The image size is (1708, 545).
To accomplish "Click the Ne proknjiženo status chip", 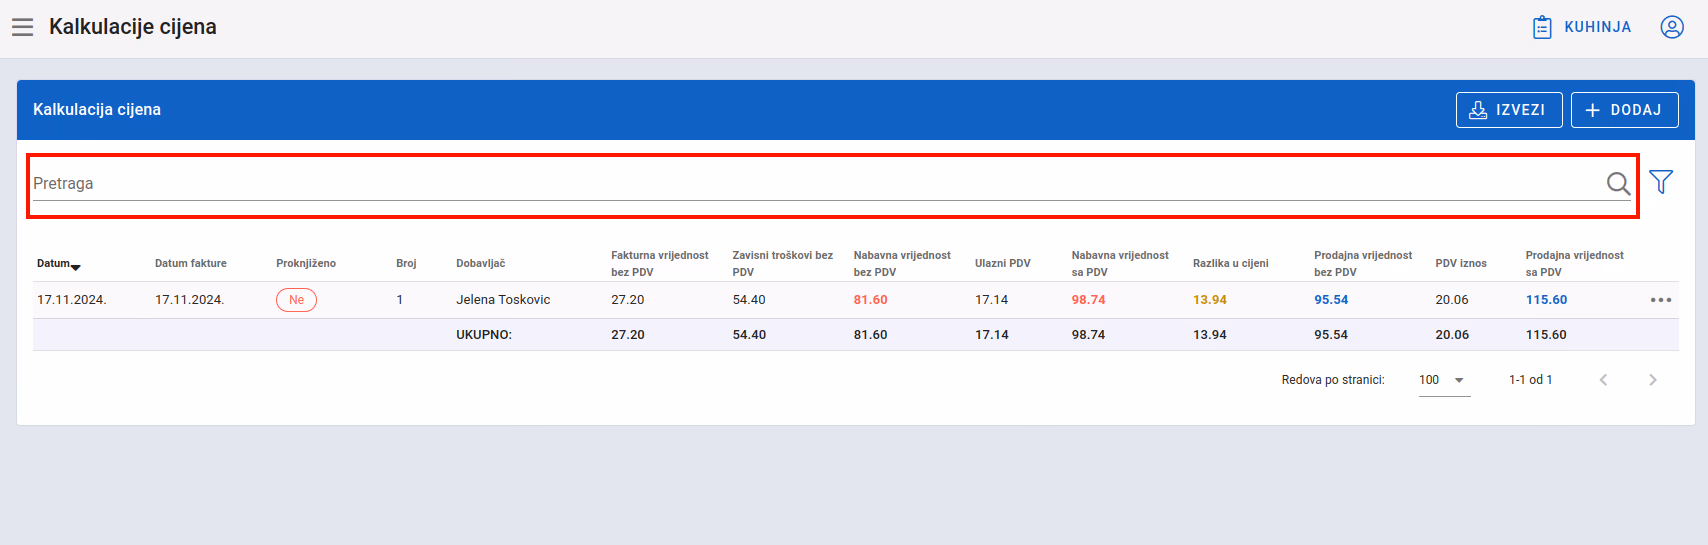I will point(296,300).
